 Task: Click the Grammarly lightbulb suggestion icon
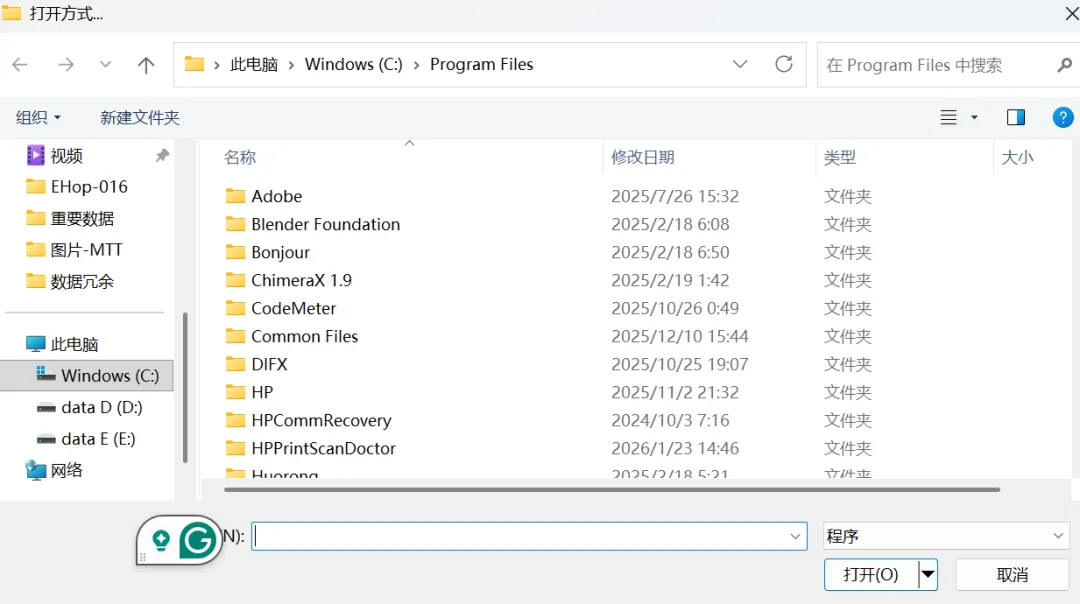tap(161, 541)
